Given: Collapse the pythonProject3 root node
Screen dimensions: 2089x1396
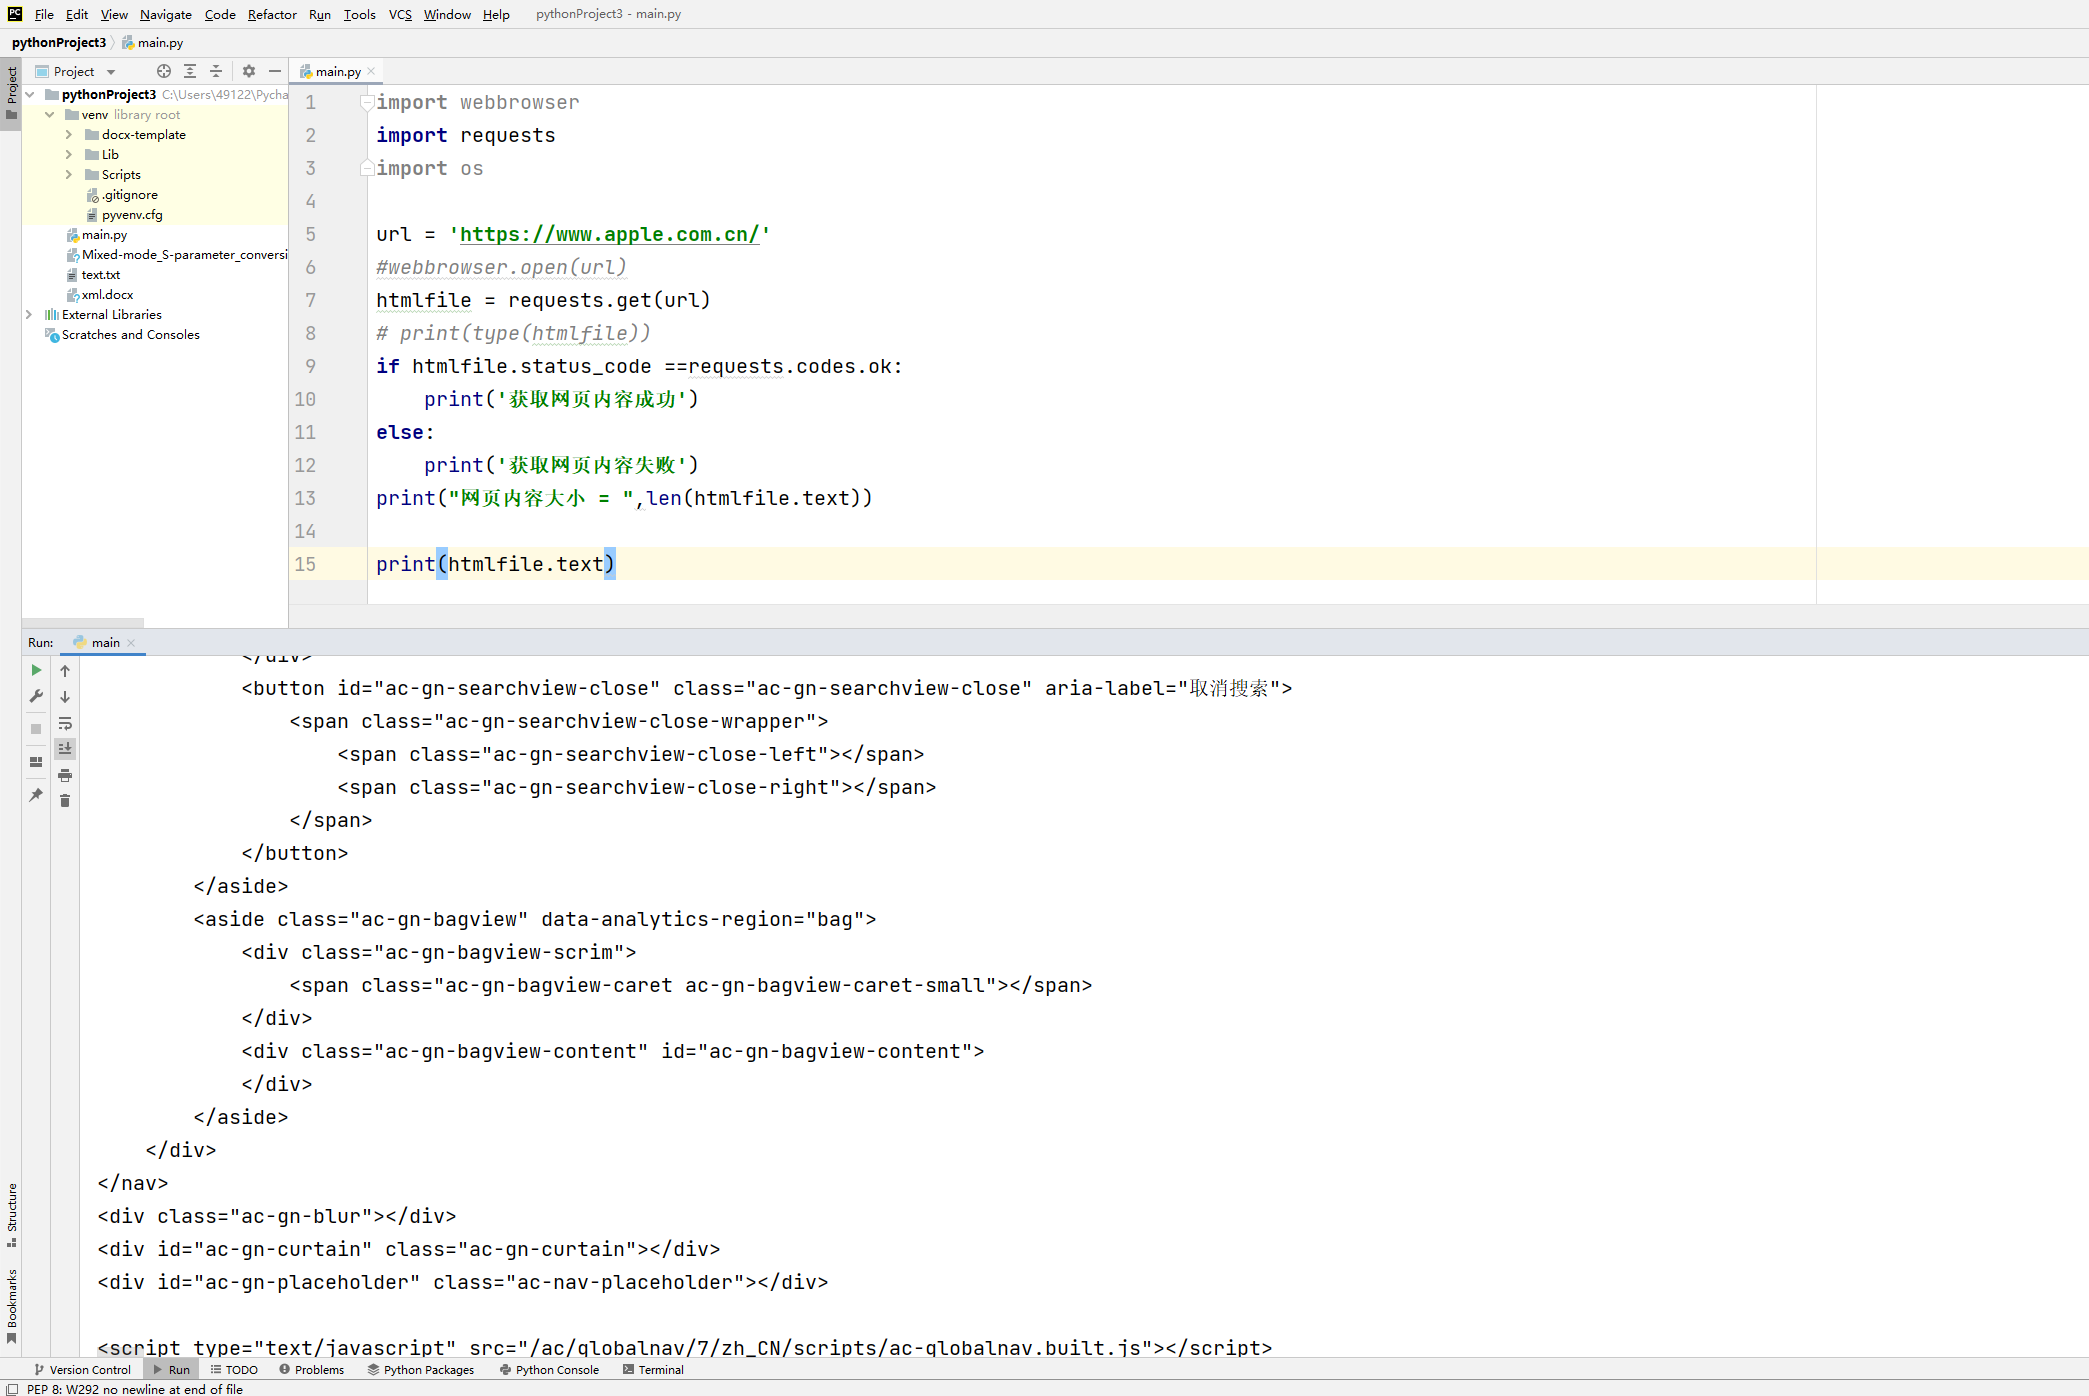Looking at the screenshot, I should (x=30, y=95).
